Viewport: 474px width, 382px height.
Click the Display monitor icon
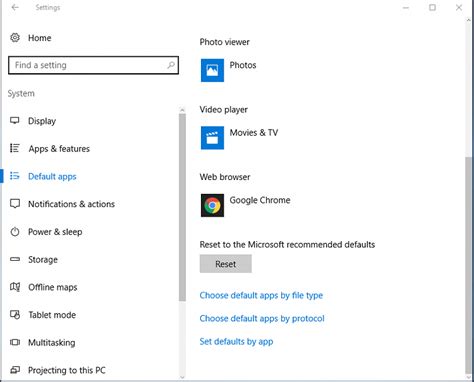(15, 120)
